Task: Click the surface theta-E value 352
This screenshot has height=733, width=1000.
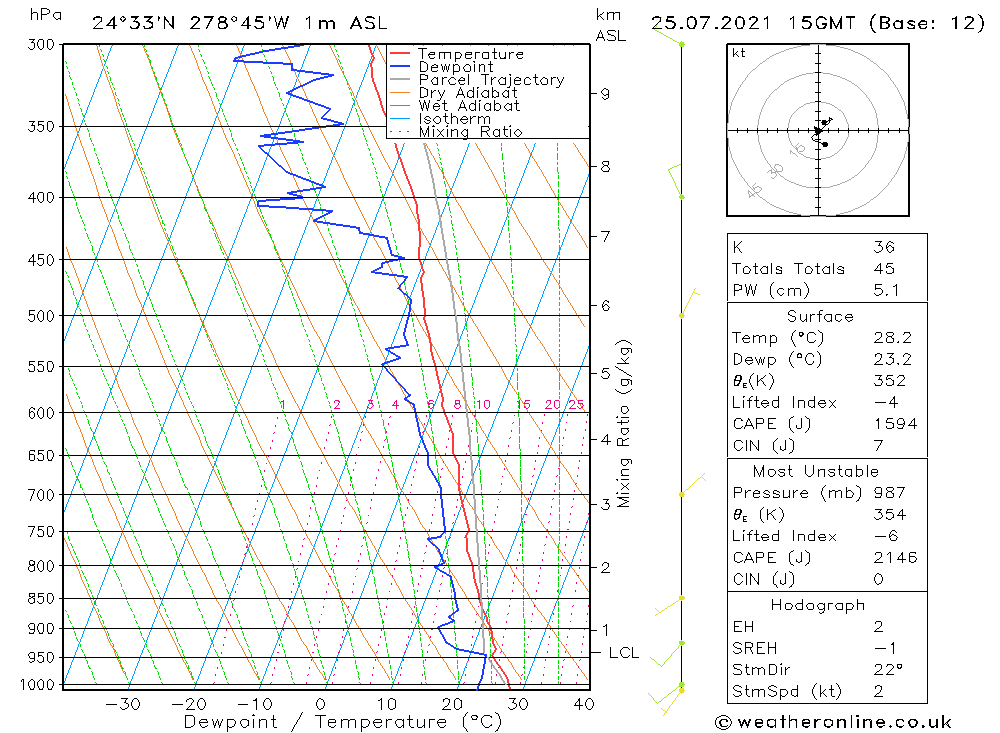Action: pos(890,381)
